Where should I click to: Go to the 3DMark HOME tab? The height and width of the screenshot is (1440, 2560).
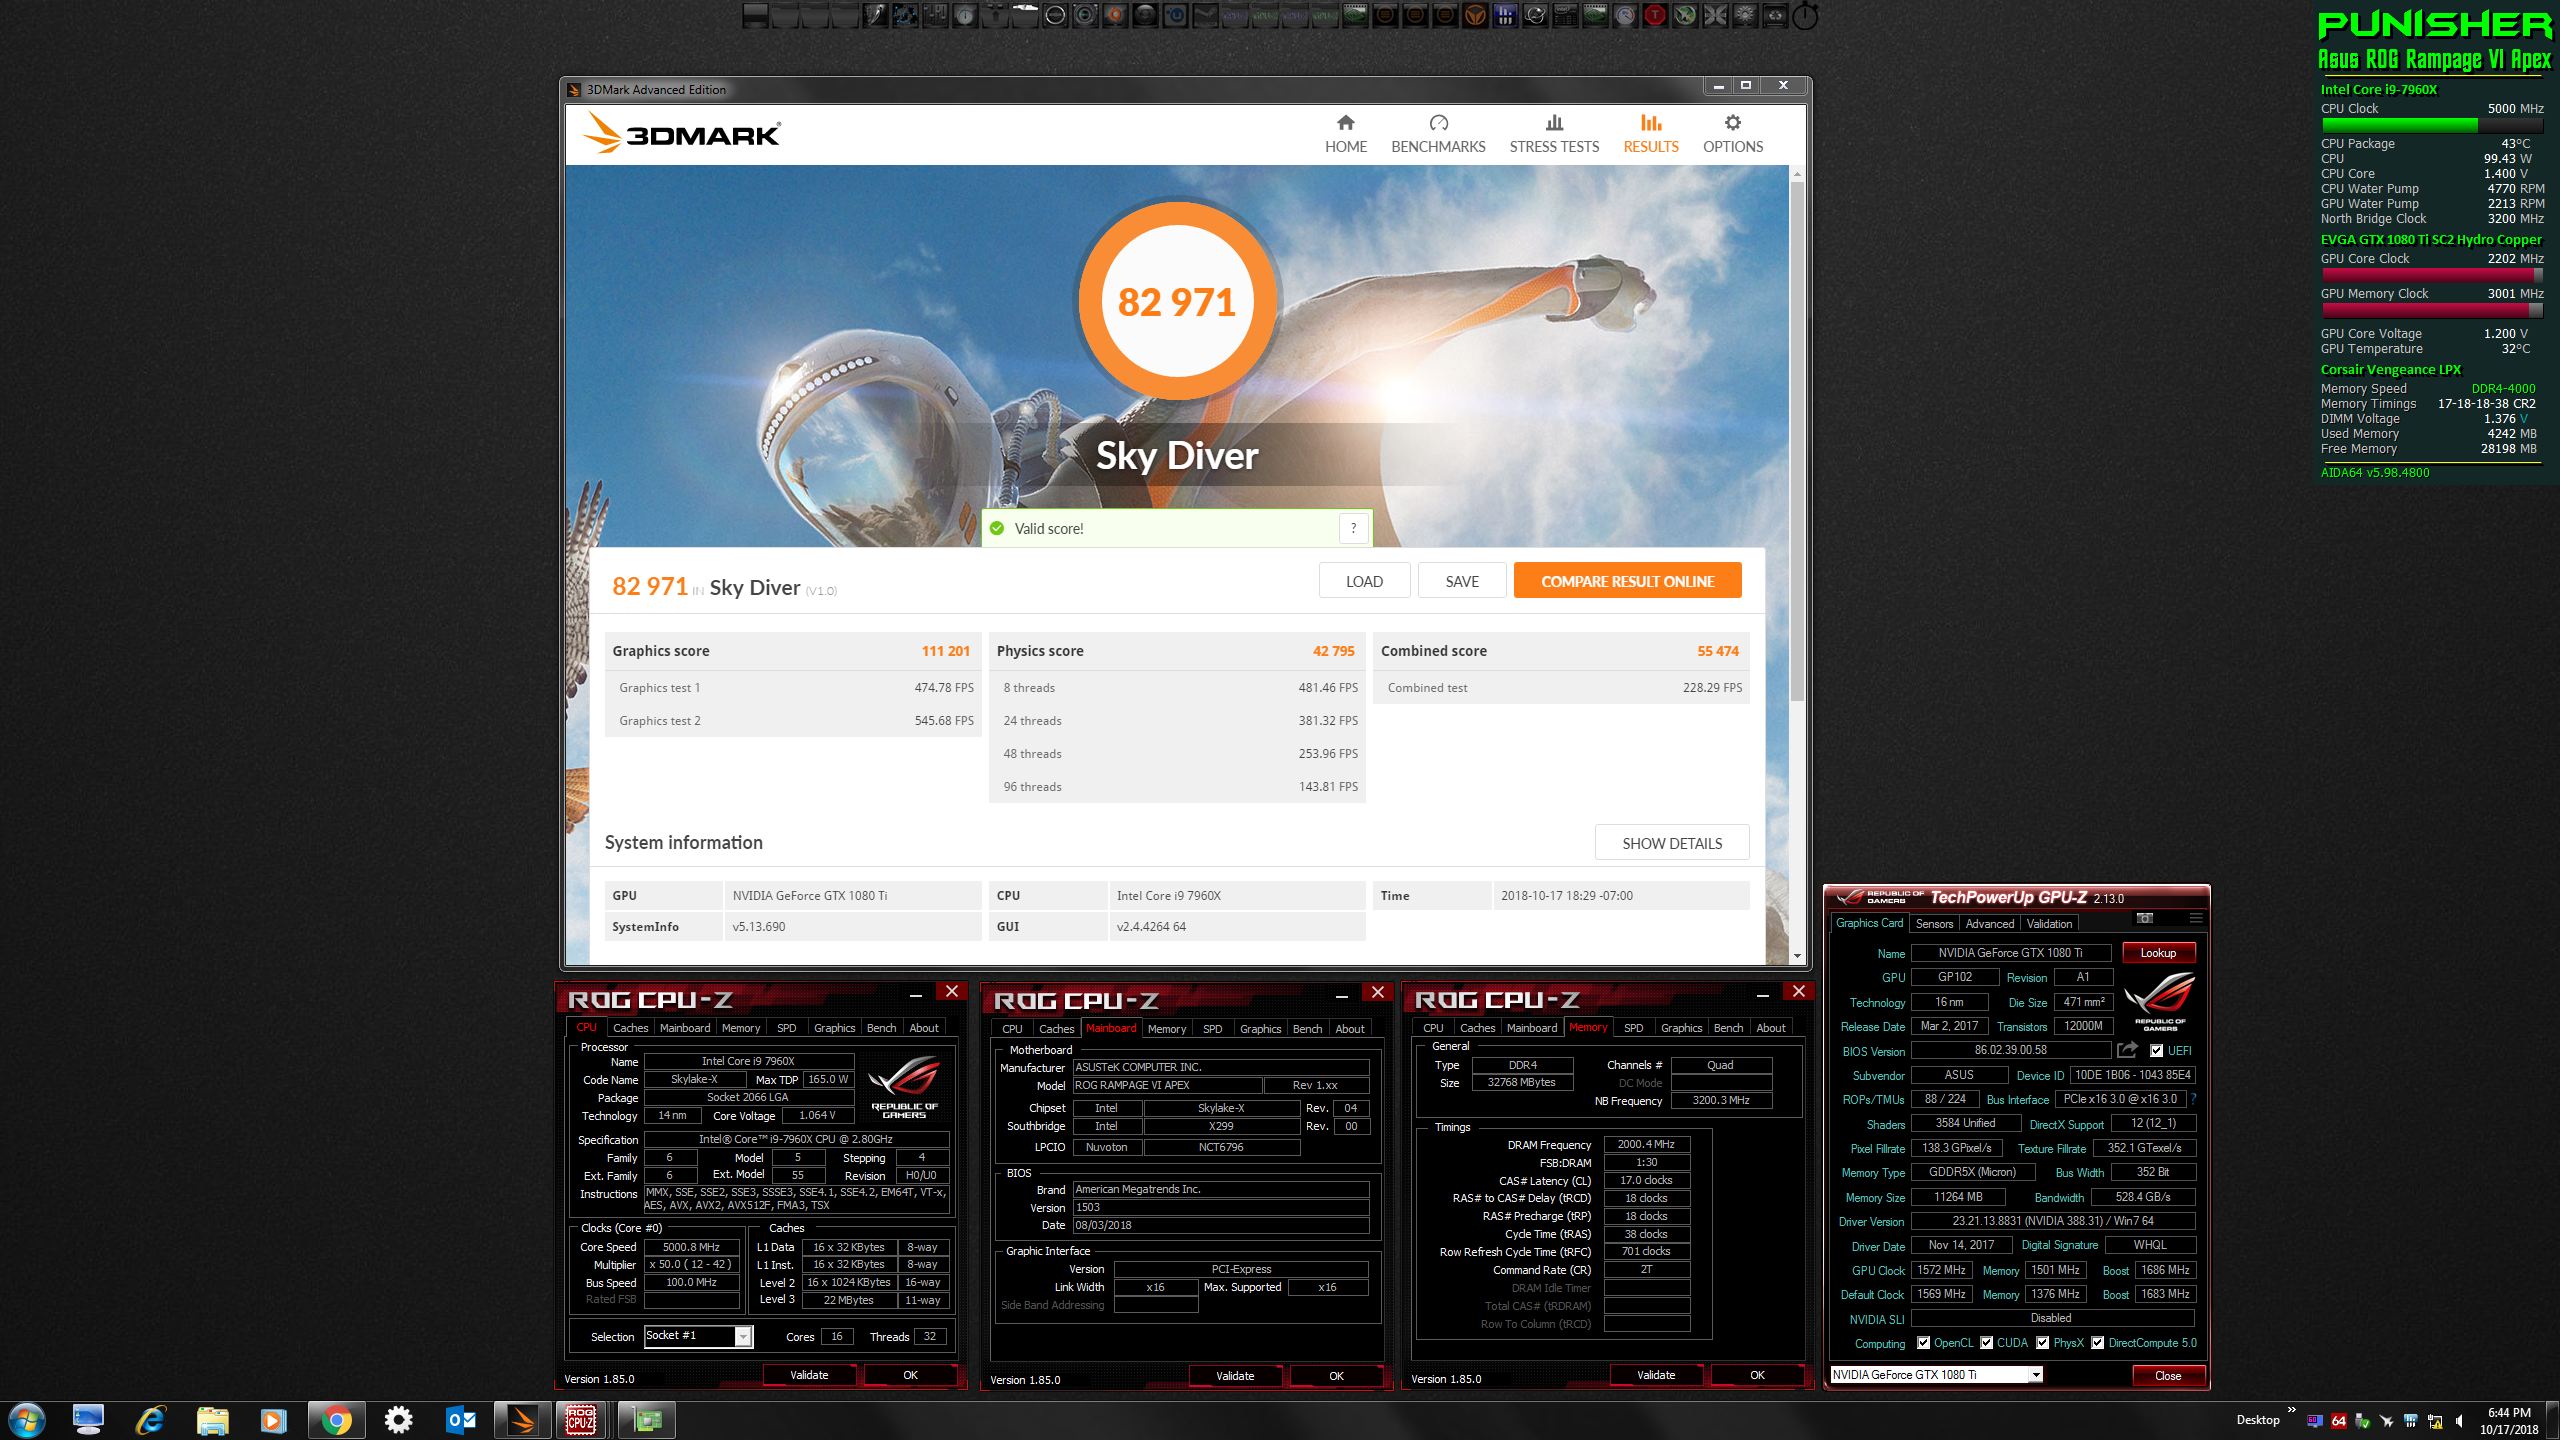pyautogui.click(x=1346, y=134)
